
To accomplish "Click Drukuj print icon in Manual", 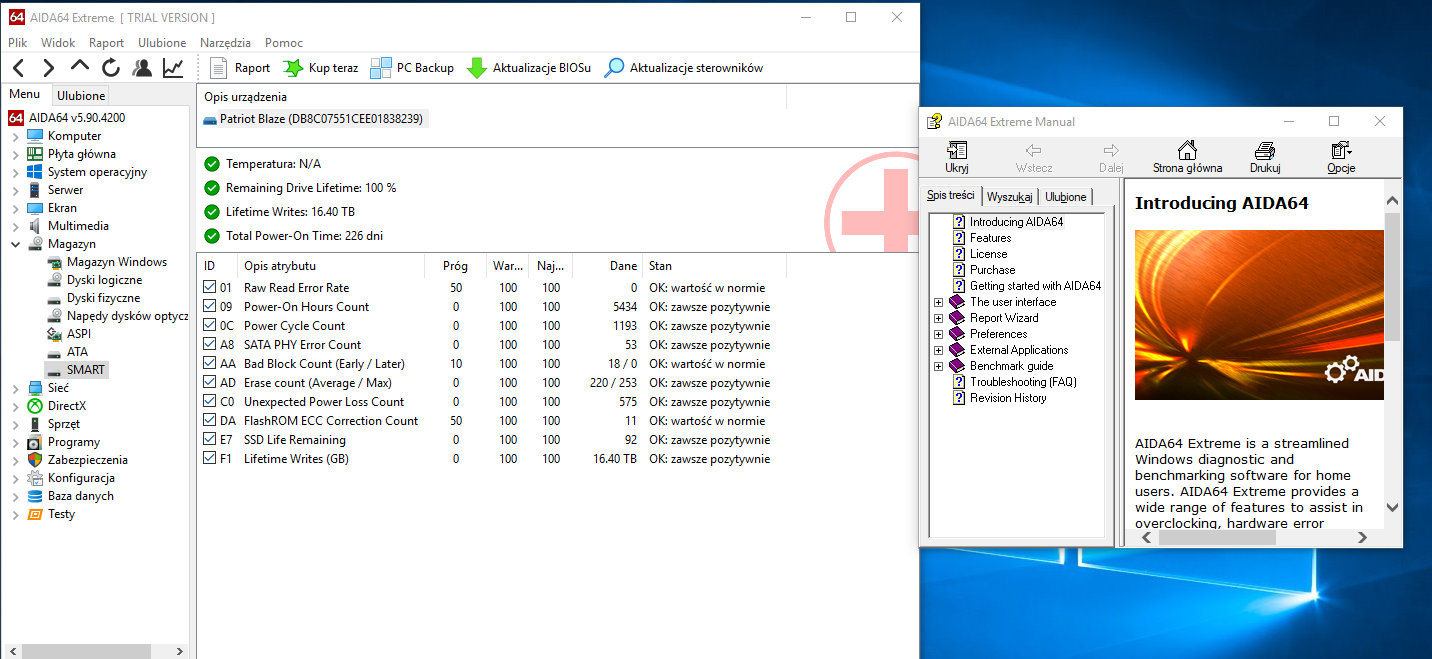I will 1265,157.
